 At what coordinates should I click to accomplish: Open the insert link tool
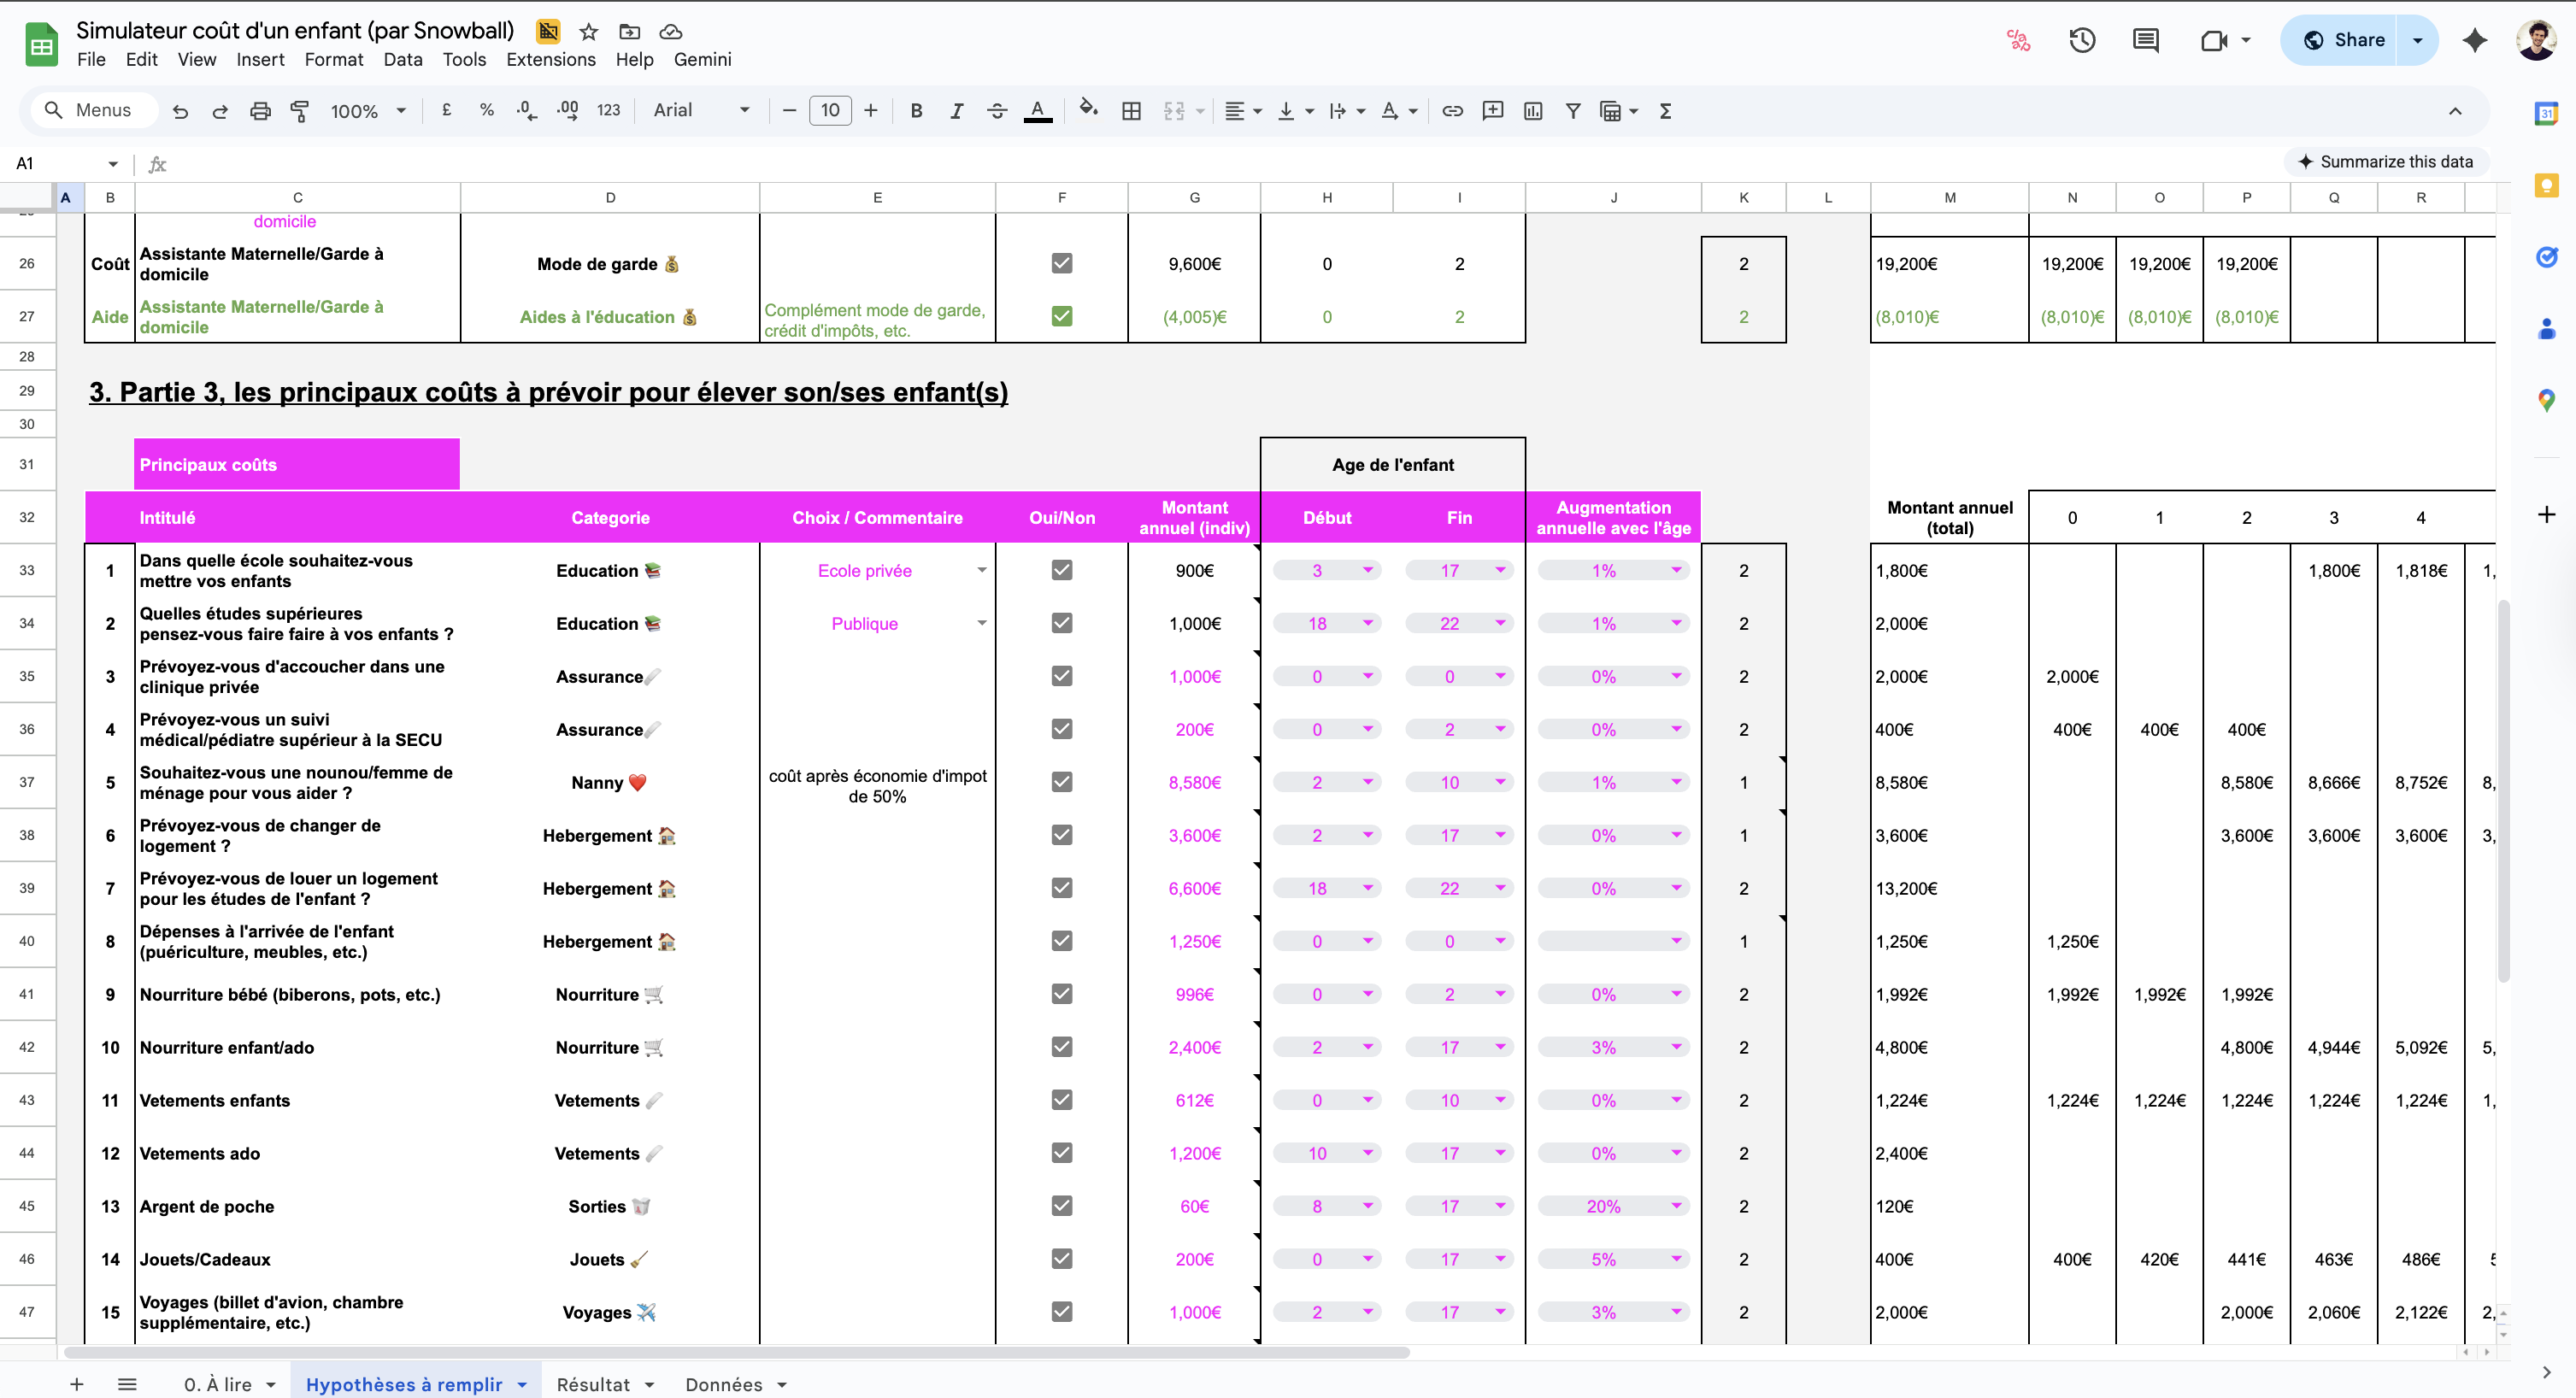coord(1452,111)
